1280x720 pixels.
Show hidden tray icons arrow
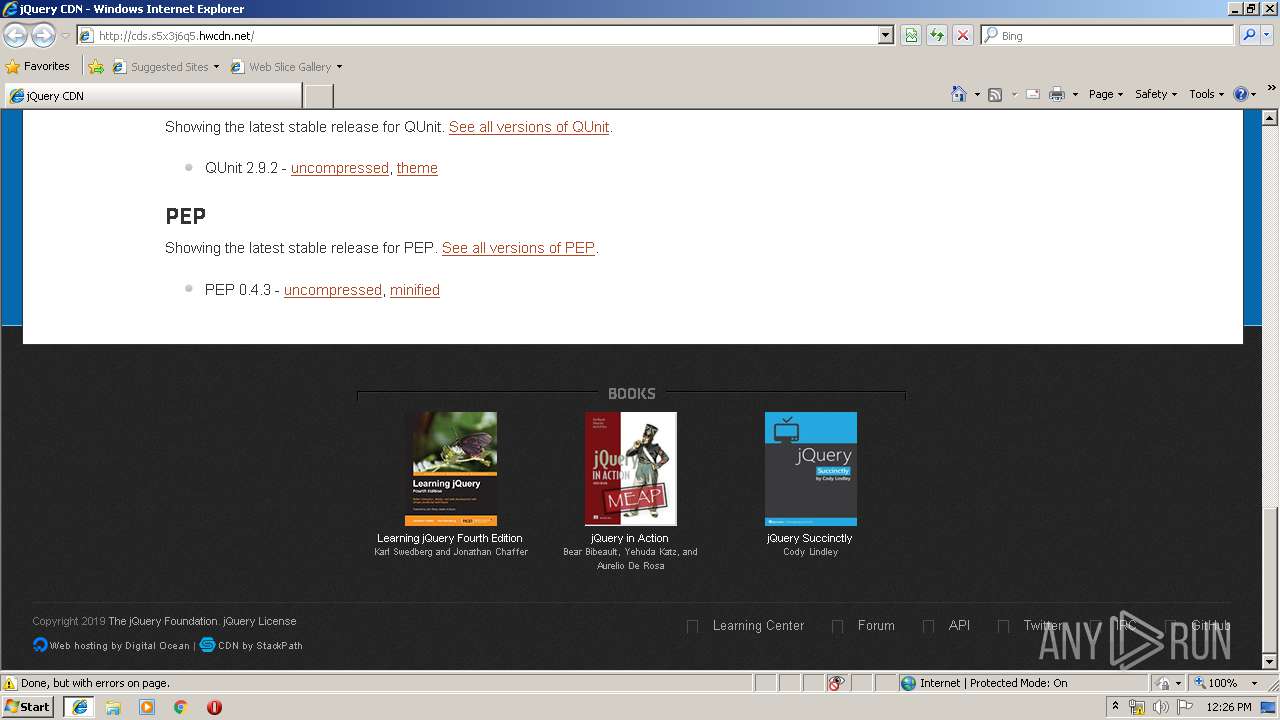1116,706
